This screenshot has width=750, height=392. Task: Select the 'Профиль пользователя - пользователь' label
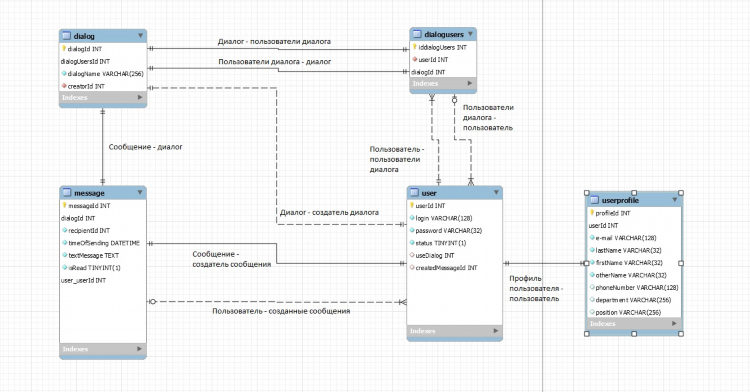tap(536, 288)
